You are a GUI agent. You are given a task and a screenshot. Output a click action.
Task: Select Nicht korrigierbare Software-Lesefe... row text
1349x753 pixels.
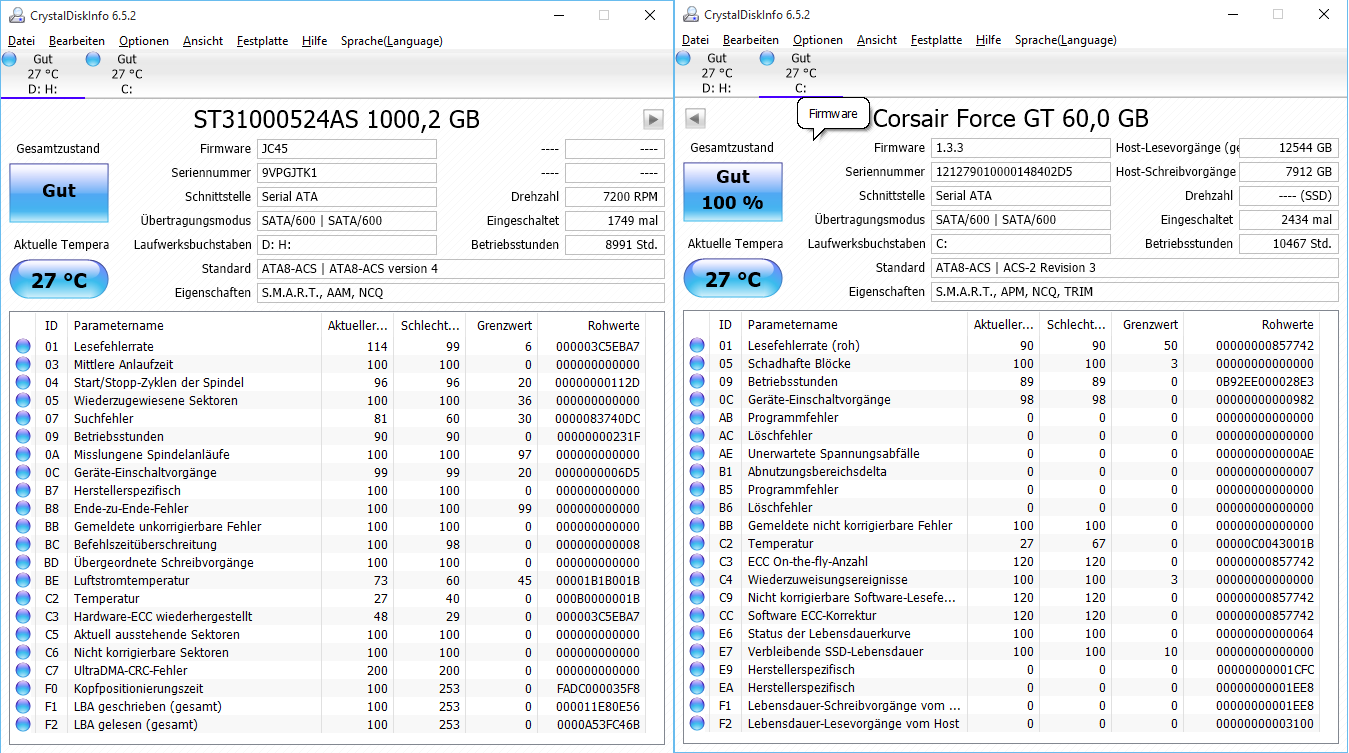[852, 598]
